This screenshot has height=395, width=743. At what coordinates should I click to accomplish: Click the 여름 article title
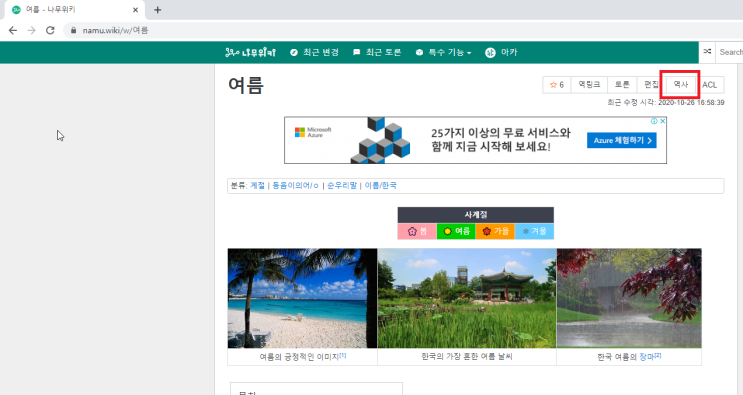245,86
